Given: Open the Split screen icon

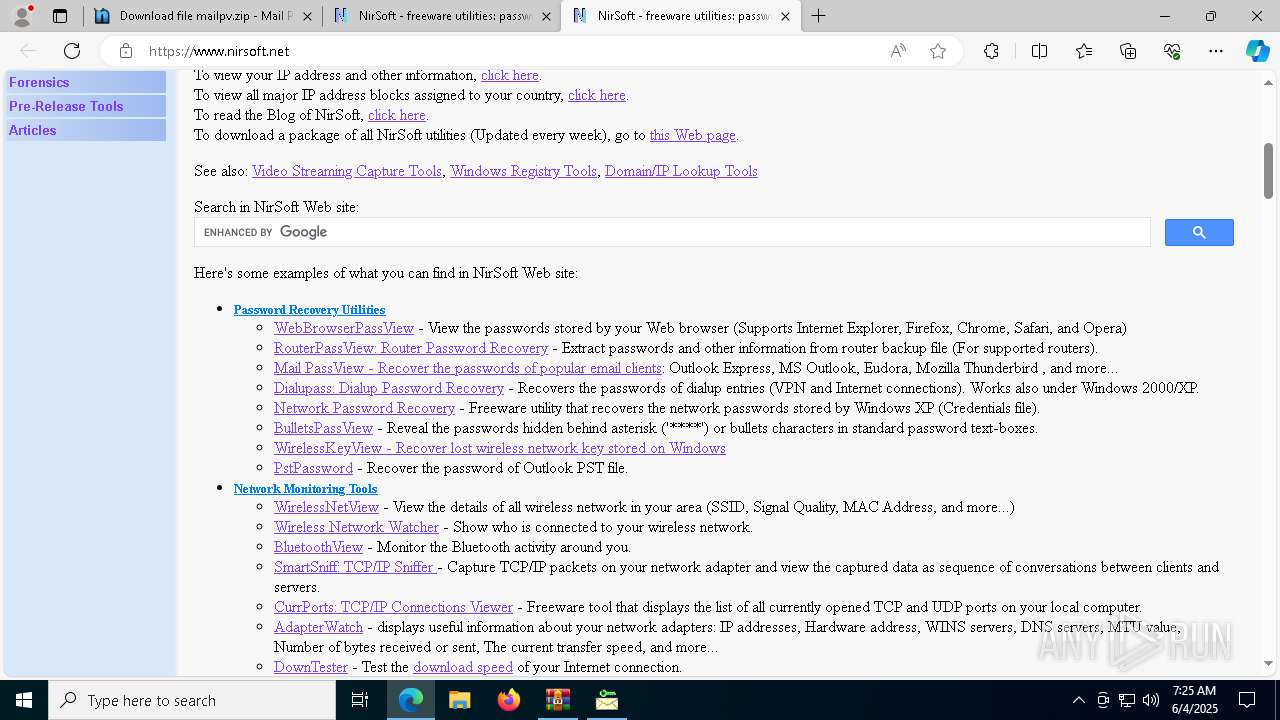Looking at the screenshot, I should (x=1039, y=51).
